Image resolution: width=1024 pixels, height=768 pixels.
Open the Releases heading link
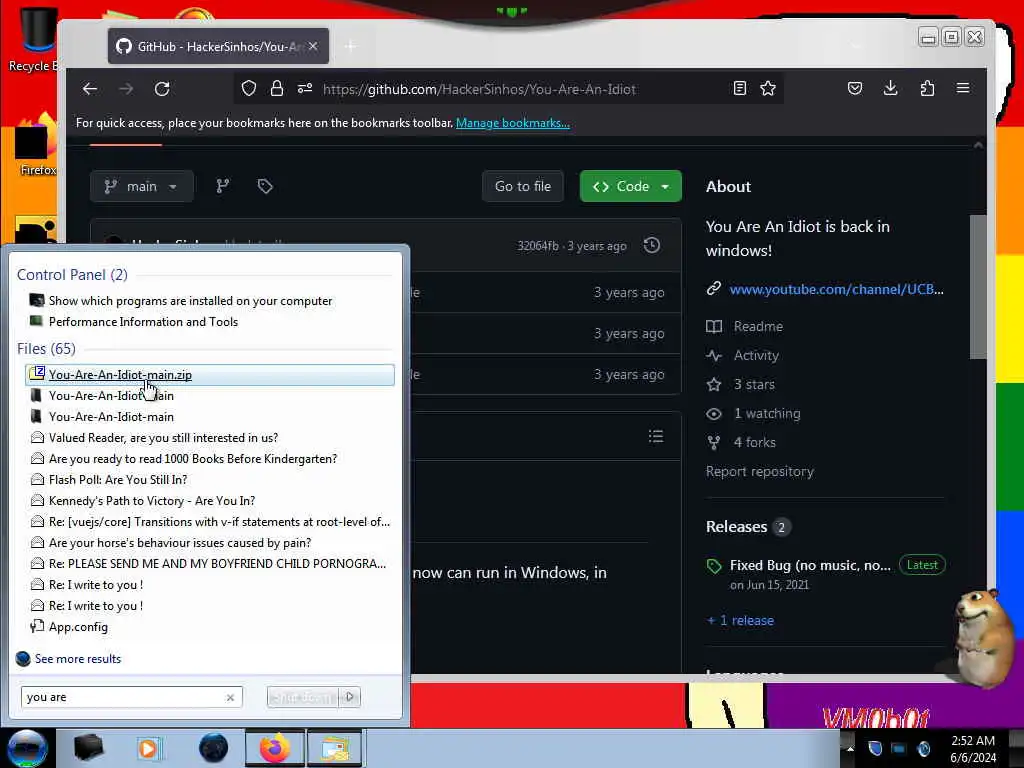(737, 527)
